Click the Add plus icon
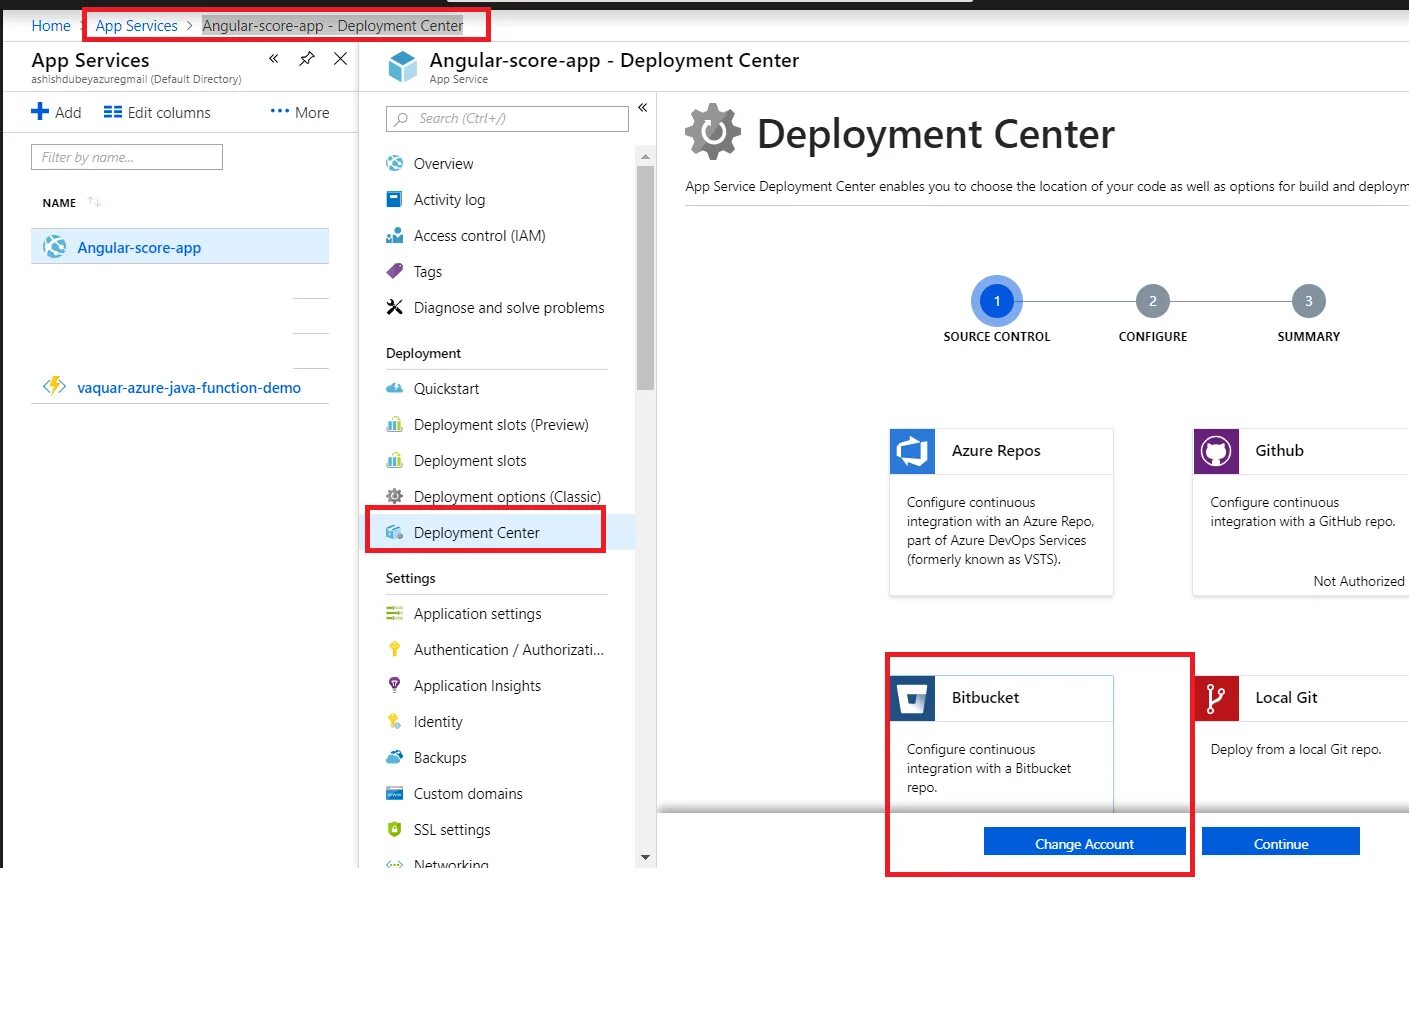Viewport: 1409px width, 1017px height. [x=40, y=112]
